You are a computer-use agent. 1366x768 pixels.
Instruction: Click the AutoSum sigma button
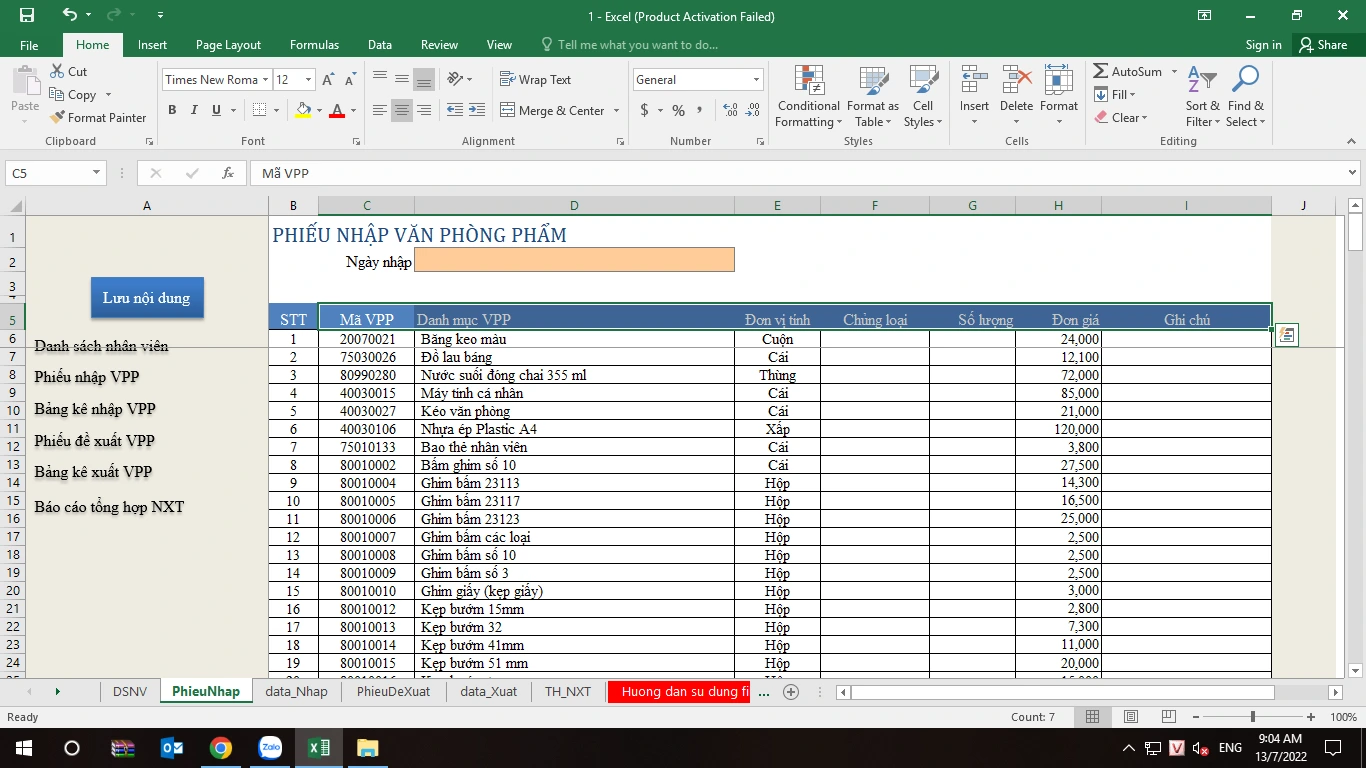pyautogui.click(x=1127, y=72)
